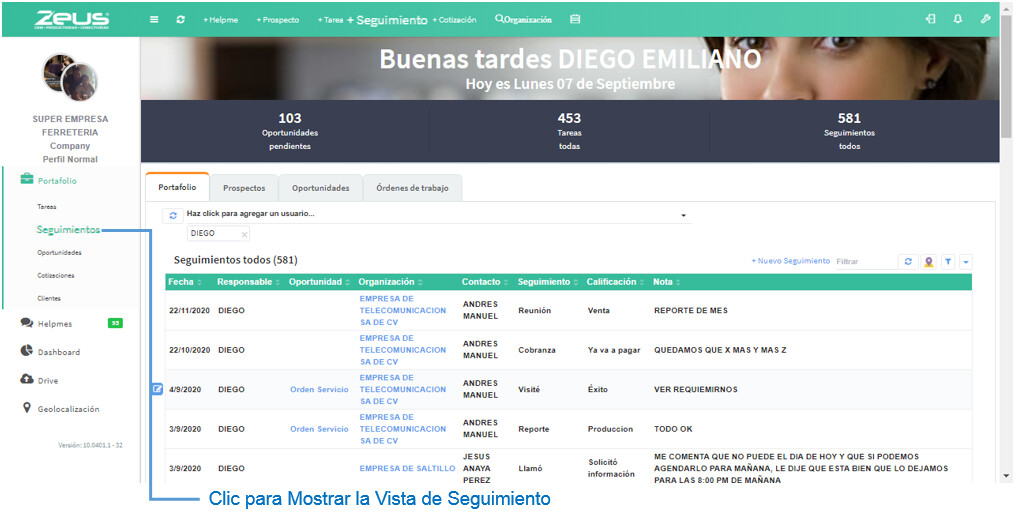Viewport: 1016px width, 514px height.
Task: Sort by Oportunidad column header
Action: click(x=319, y=282)
